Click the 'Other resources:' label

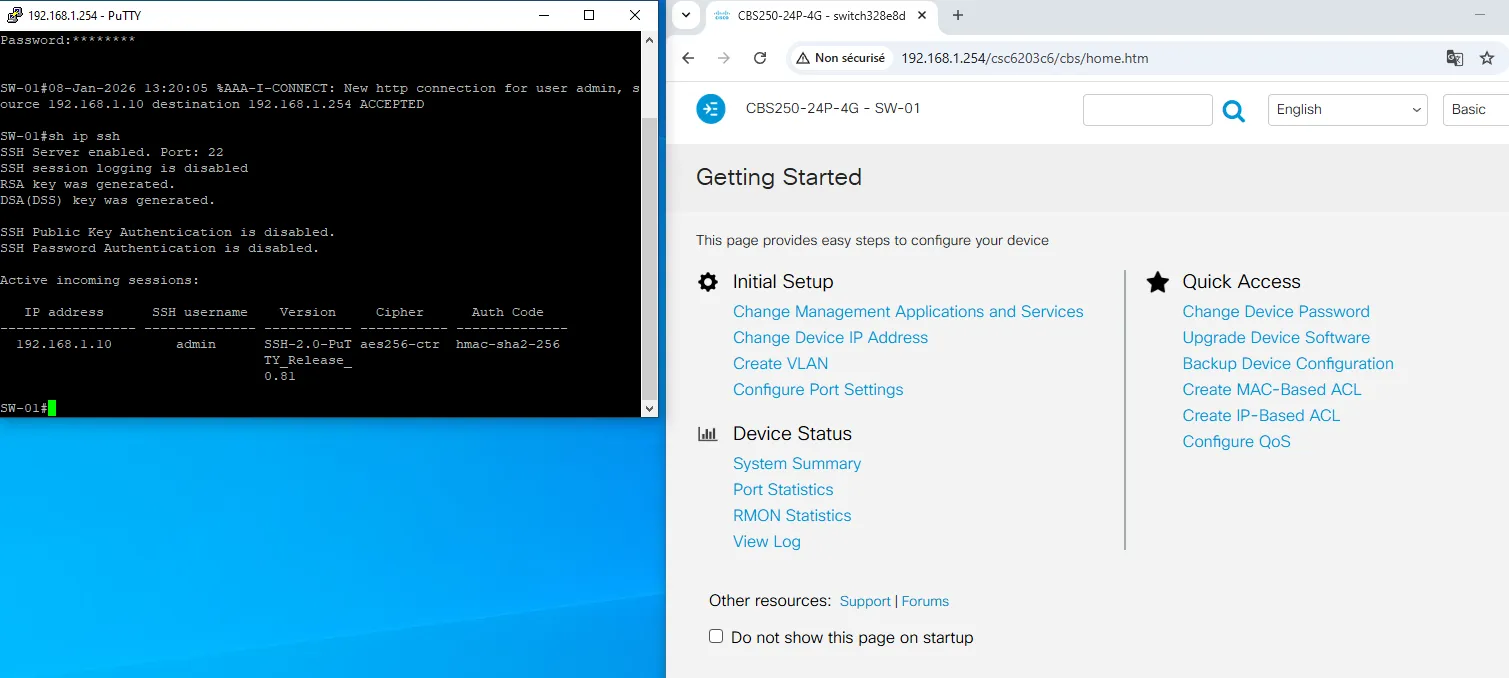click(x=770, y=601)
